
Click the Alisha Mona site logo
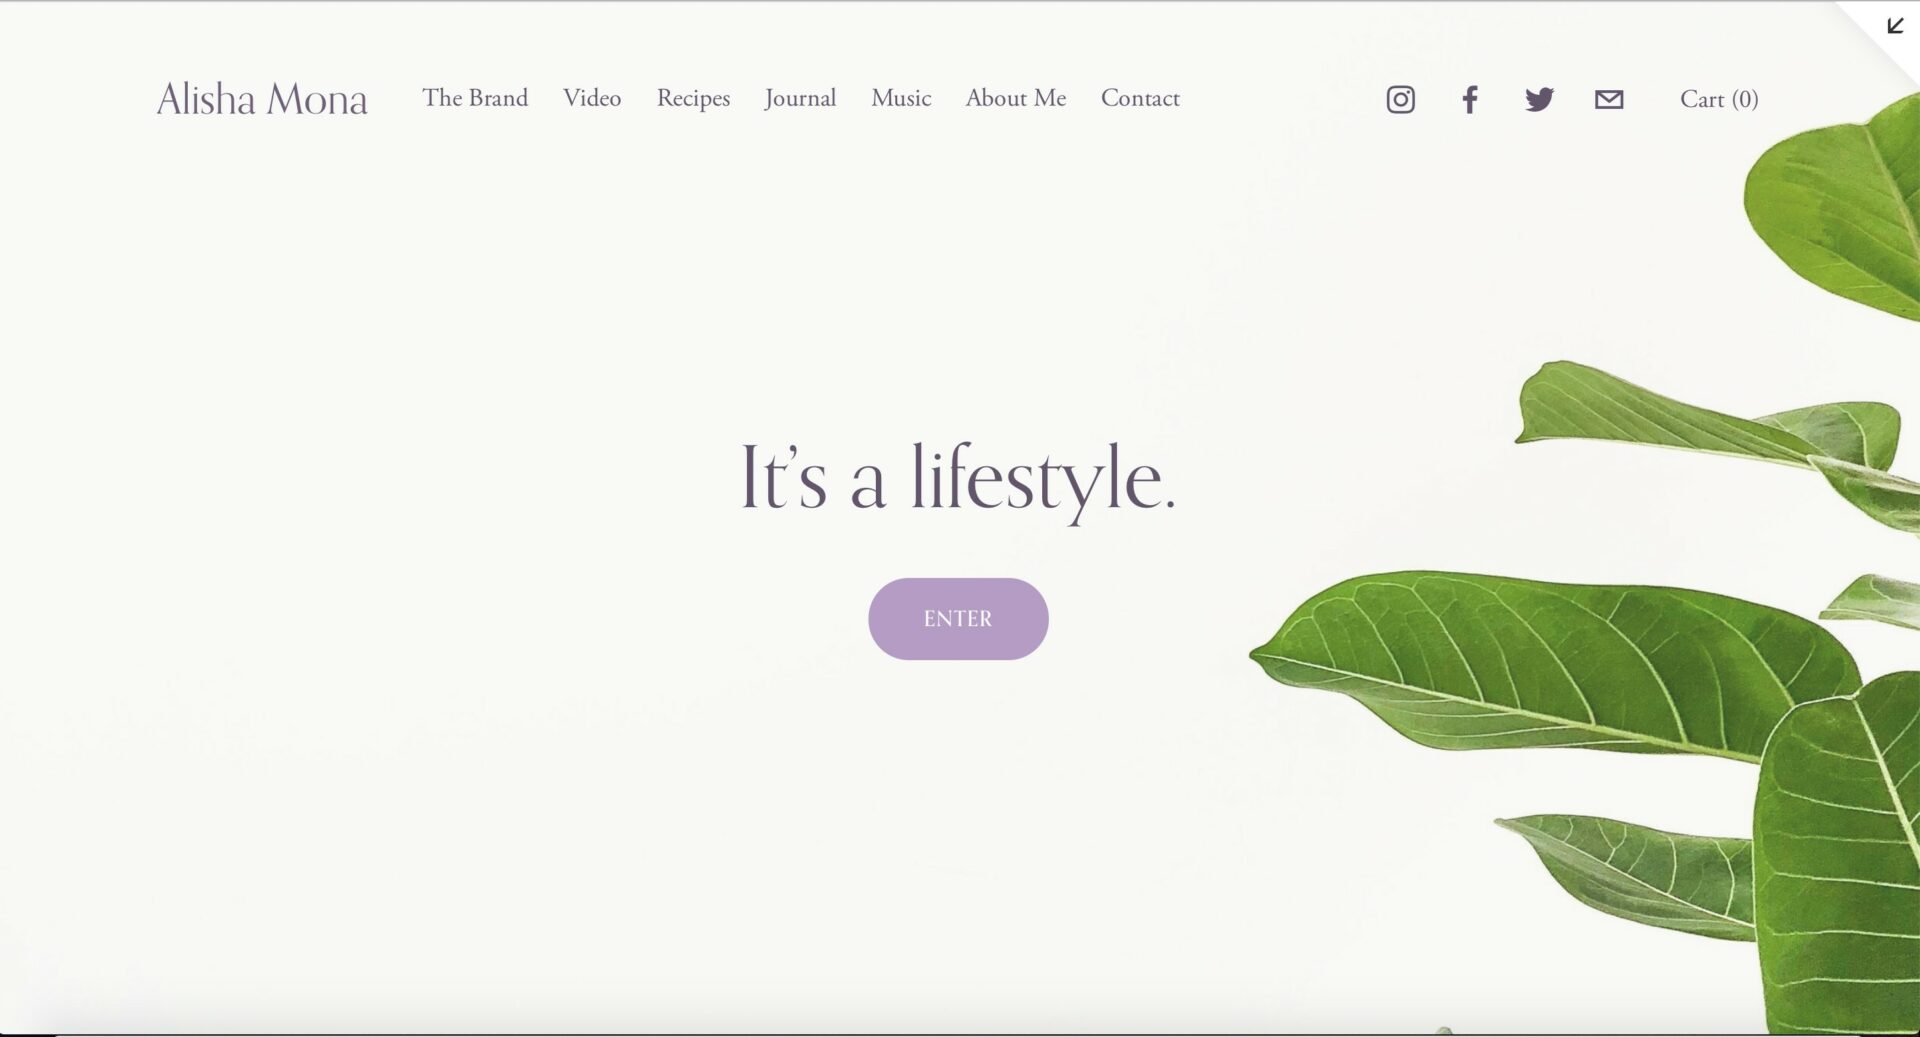pyautogui.click(x=262, y=99)
